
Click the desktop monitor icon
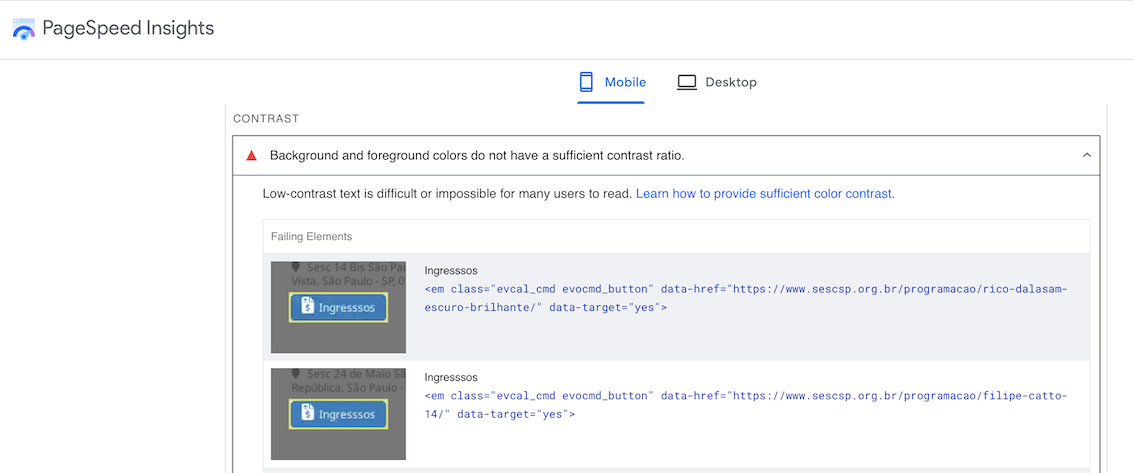click(x=686, y=82)
